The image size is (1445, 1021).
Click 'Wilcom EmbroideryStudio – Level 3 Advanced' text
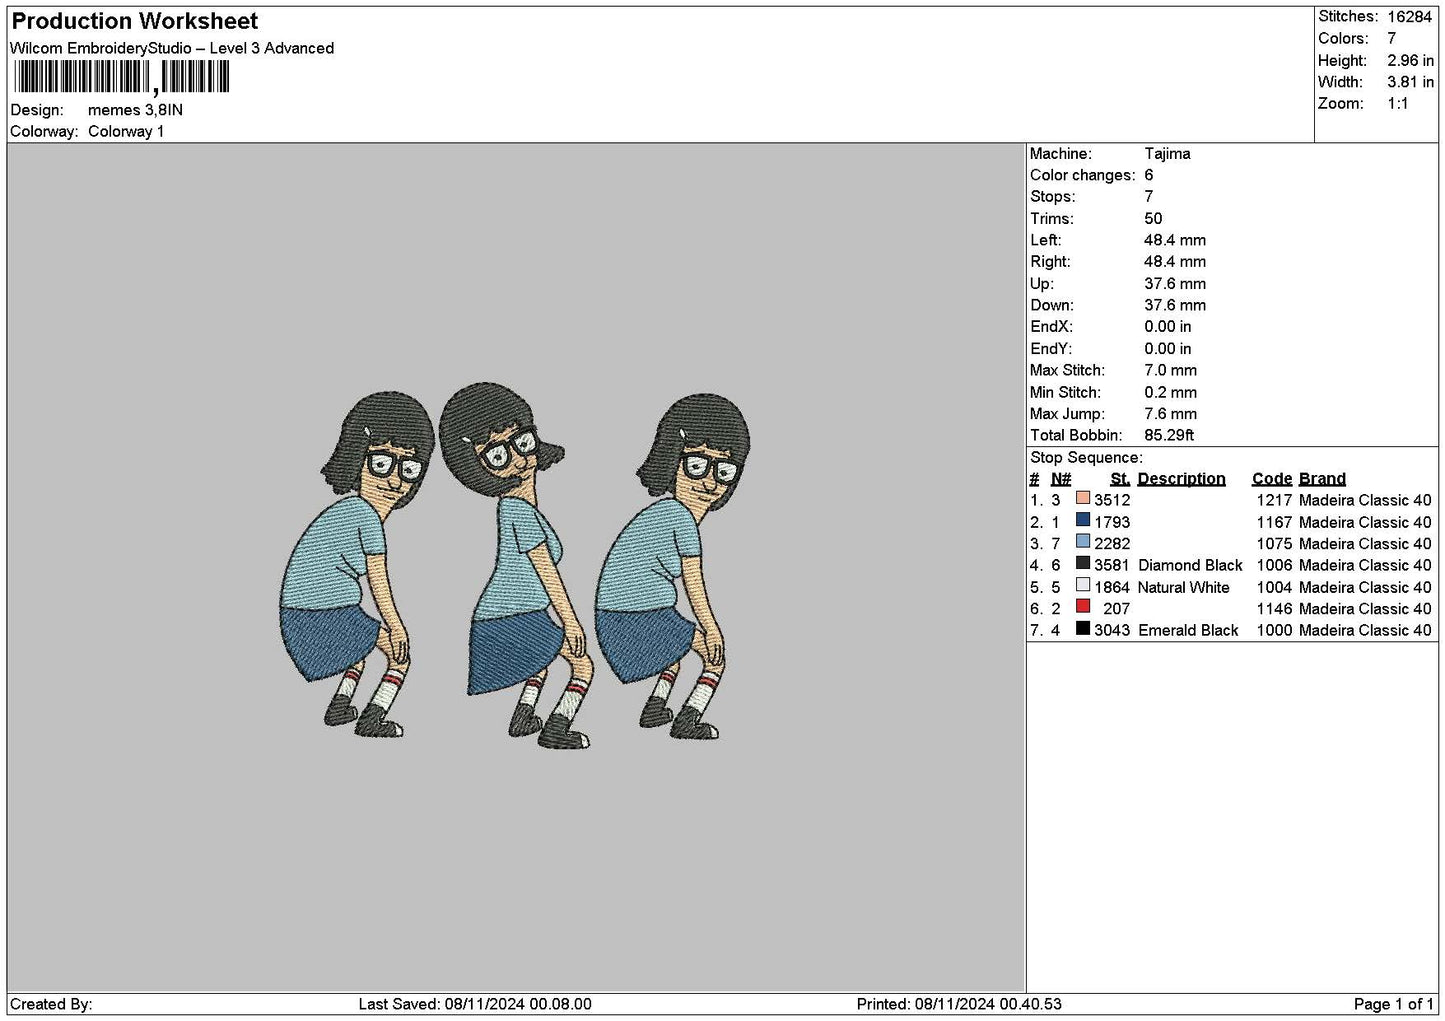point(172,48)
